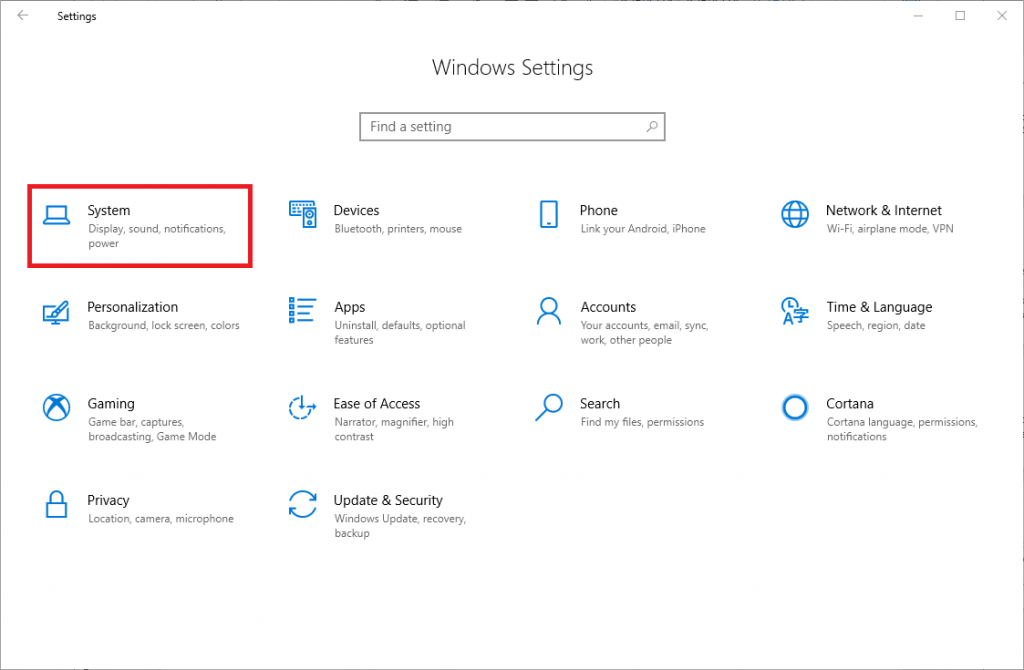Open the Cortana title
The image size is (1024, 670).
point(849,404)
